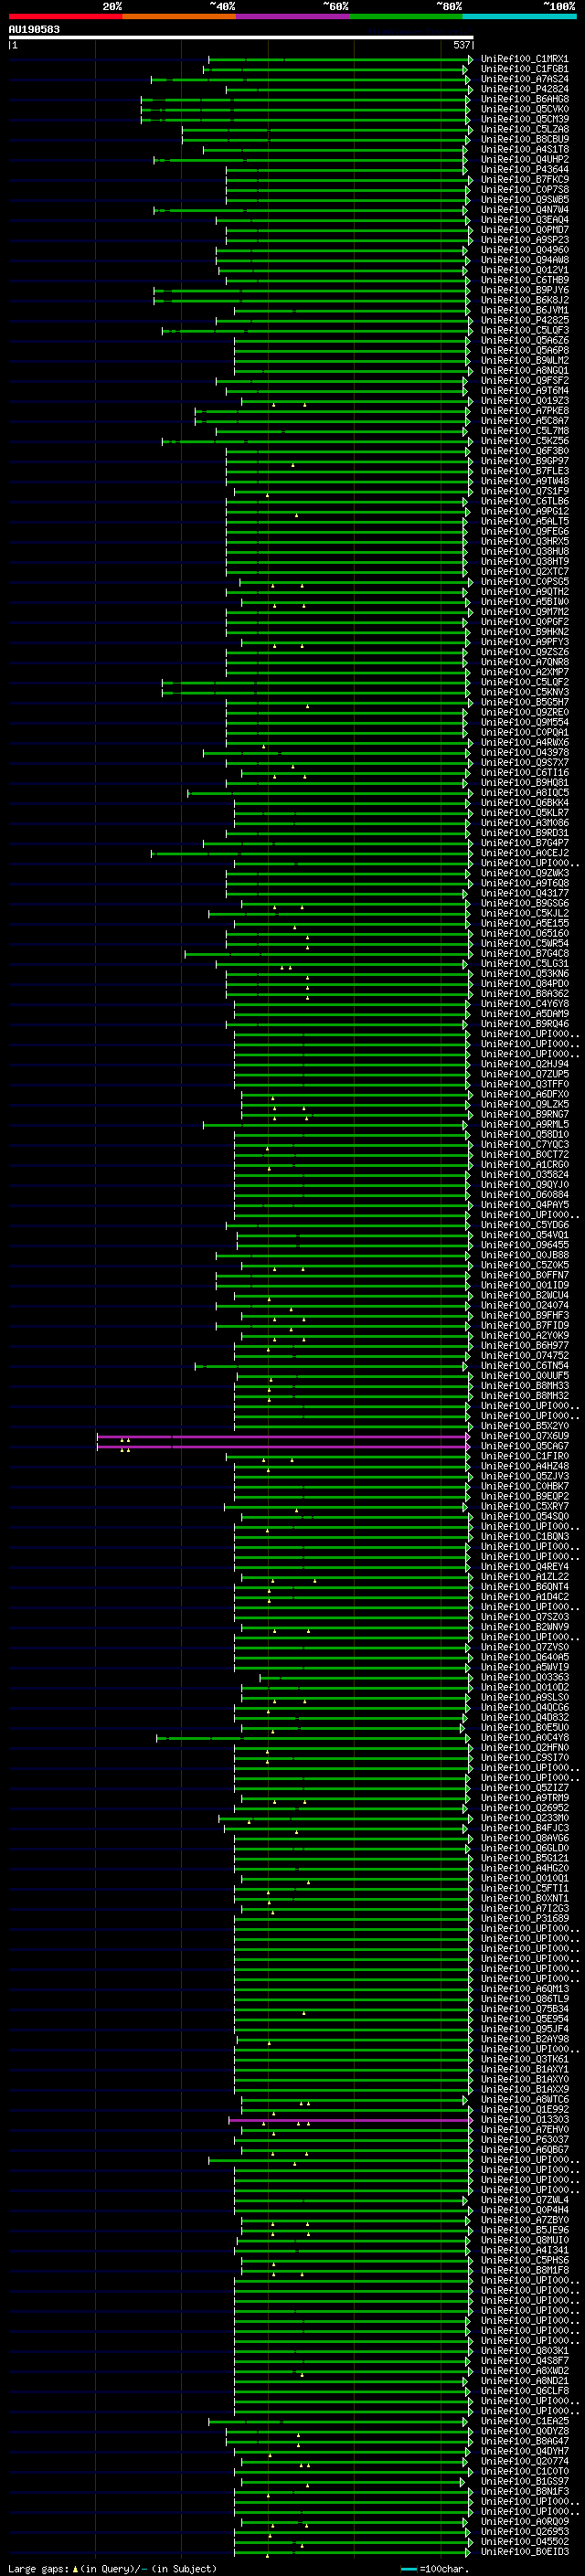
Task: Click hit label UniRef100_Q5ZJV3
Action: [524, 1476]
